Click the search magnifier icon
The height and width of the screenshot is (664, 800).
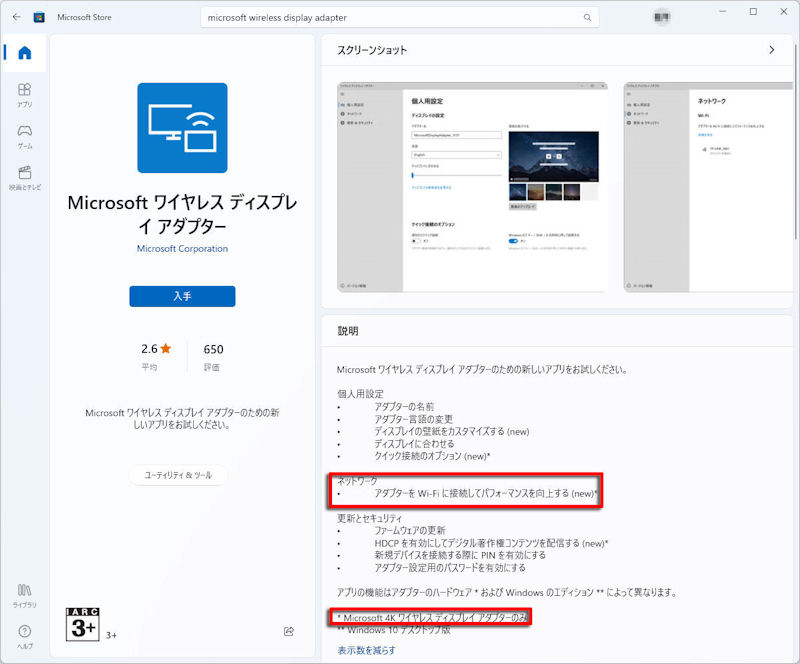[x=587, y=17]
